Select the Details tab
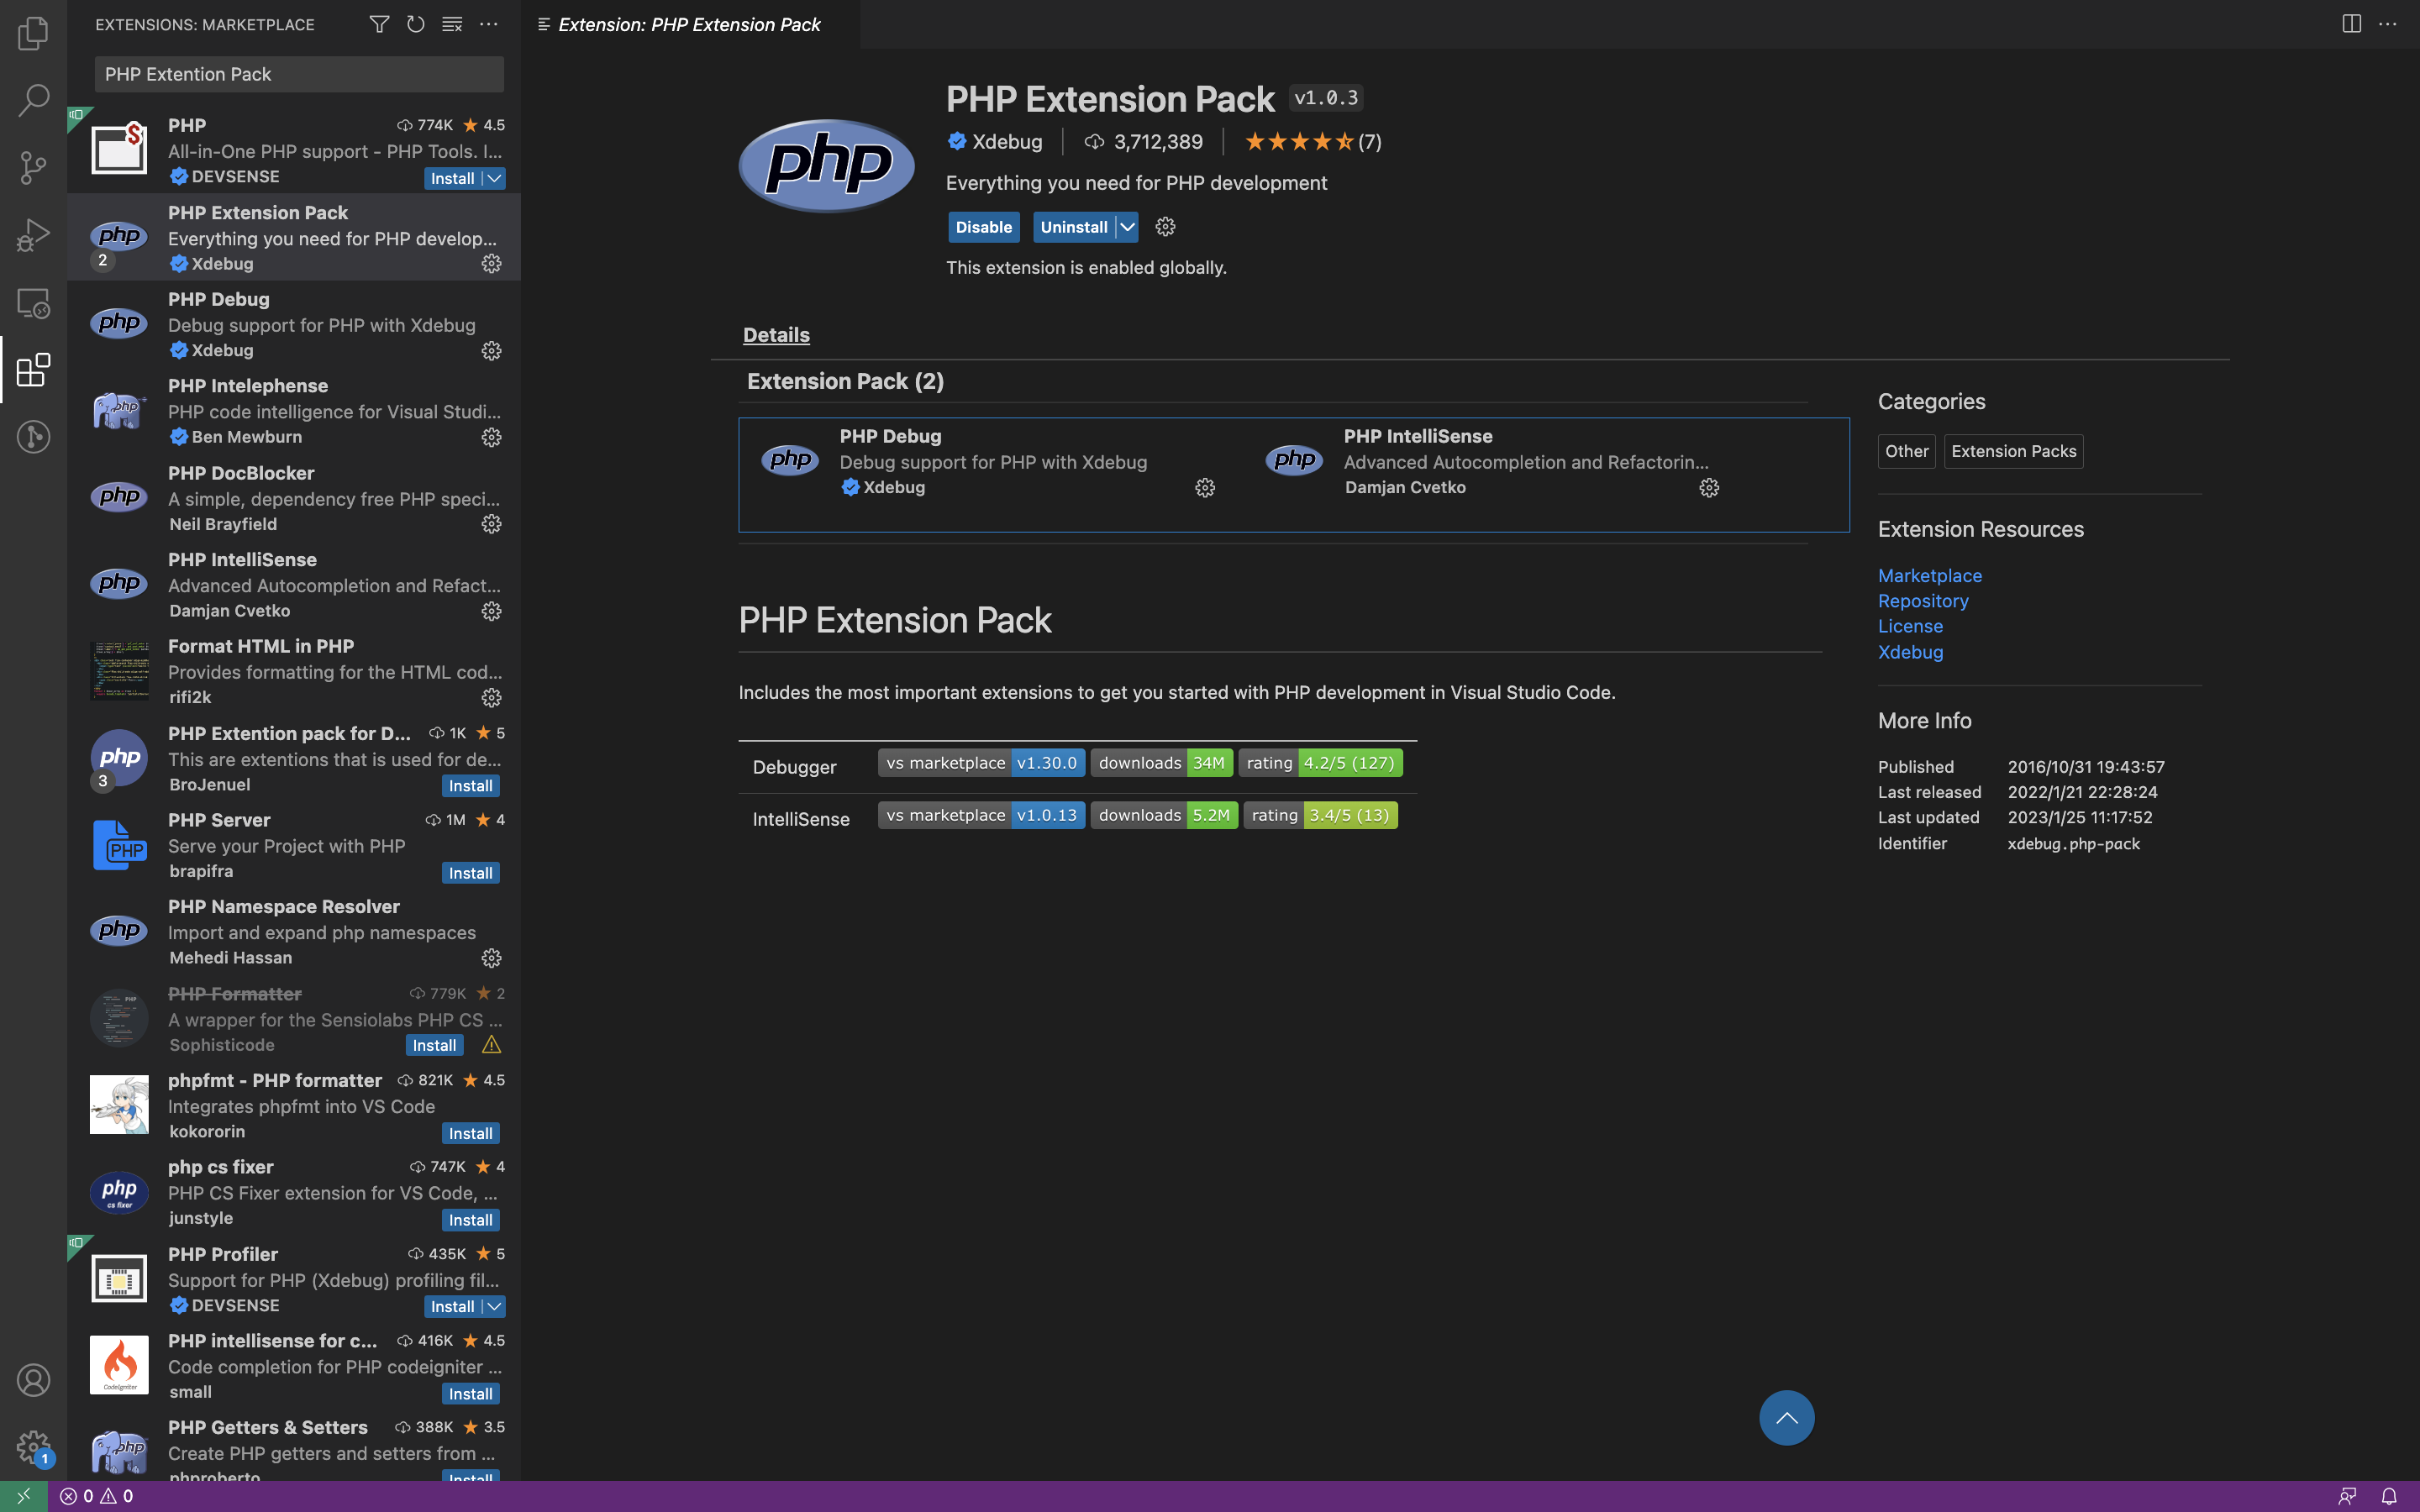Viewport: 2420px width, 1512px height. [776, 335]
